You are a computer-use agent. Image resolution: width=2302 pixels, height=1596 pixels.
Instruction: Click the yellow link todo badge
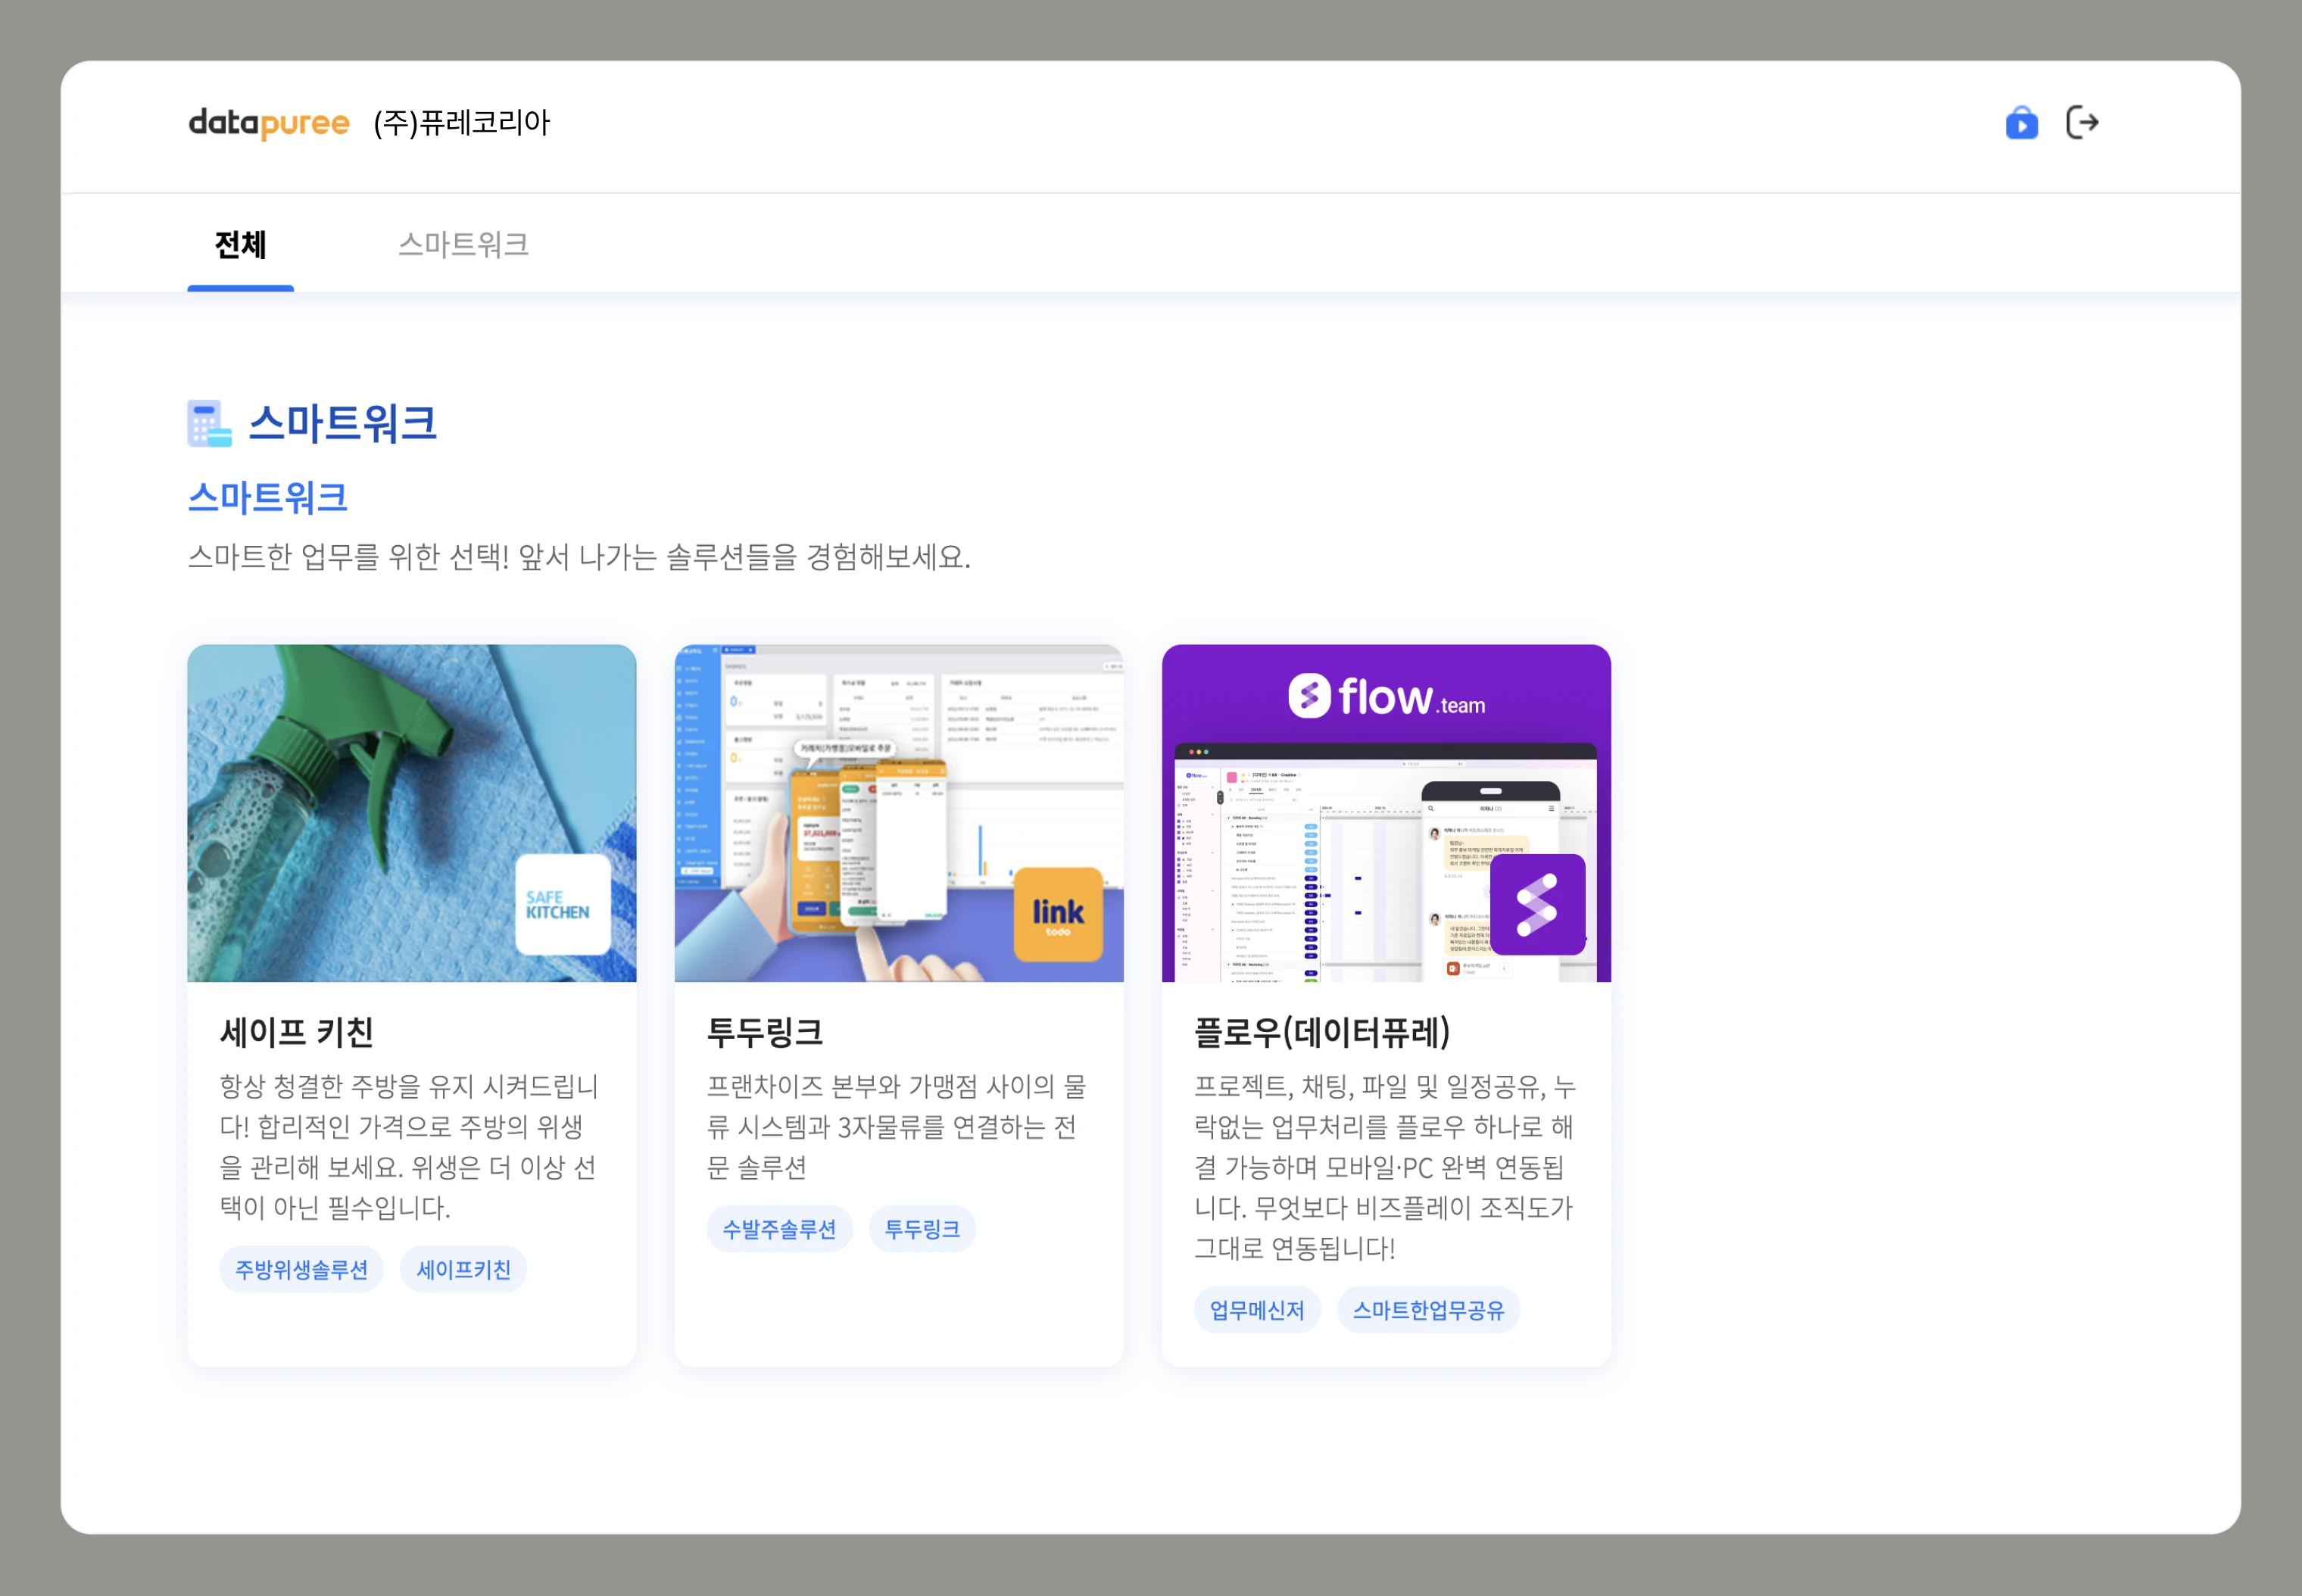tap(1058, 914)
